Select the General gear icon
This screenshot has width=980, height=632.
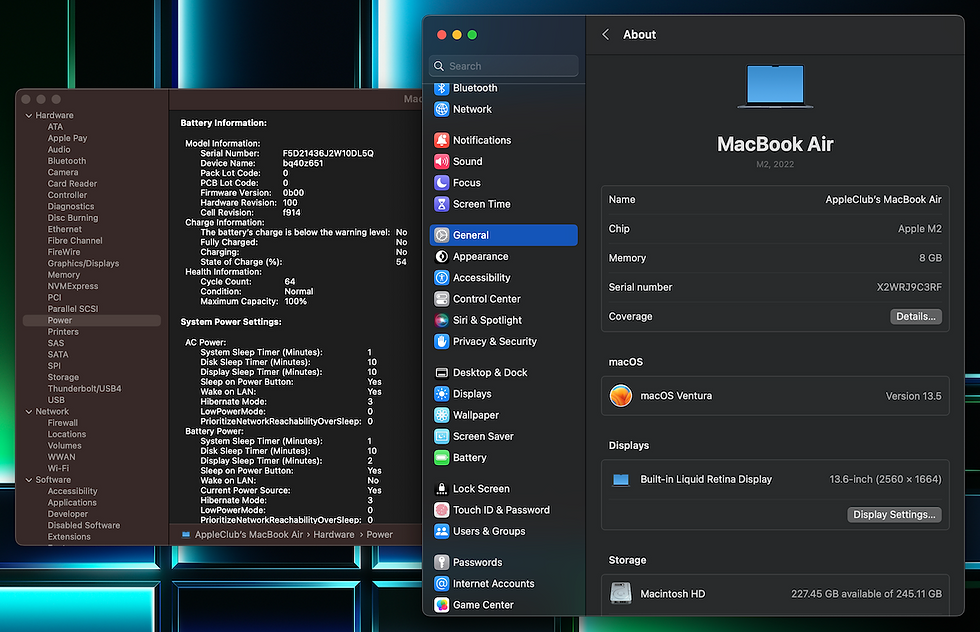point(442,235)
